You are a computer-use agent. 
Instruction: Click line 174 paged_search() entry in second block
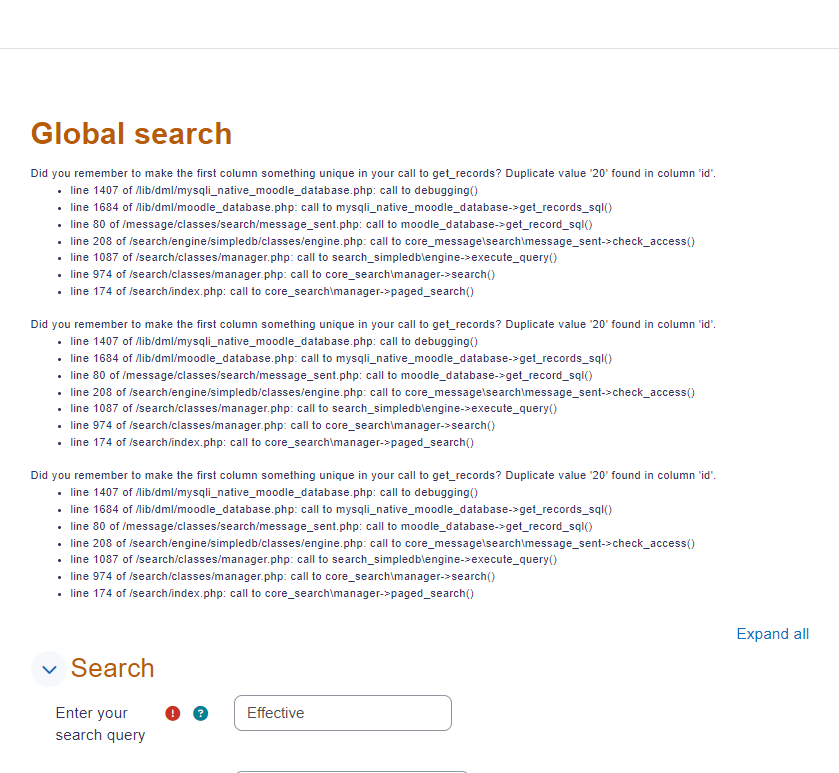272,442
